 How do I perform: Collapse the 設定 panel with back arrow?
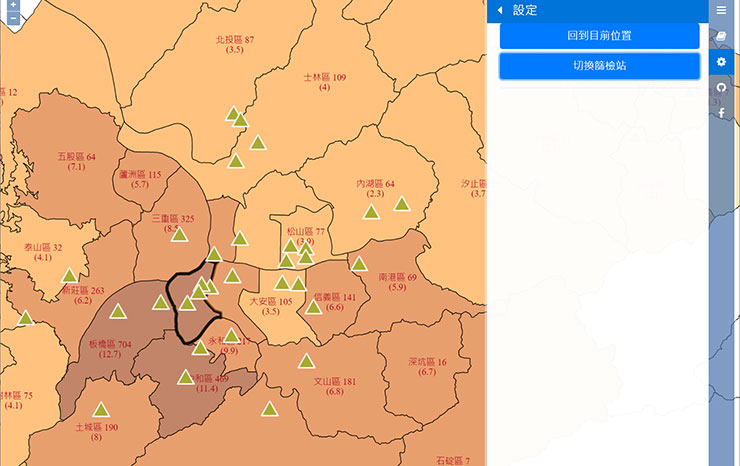click(500, 10)
